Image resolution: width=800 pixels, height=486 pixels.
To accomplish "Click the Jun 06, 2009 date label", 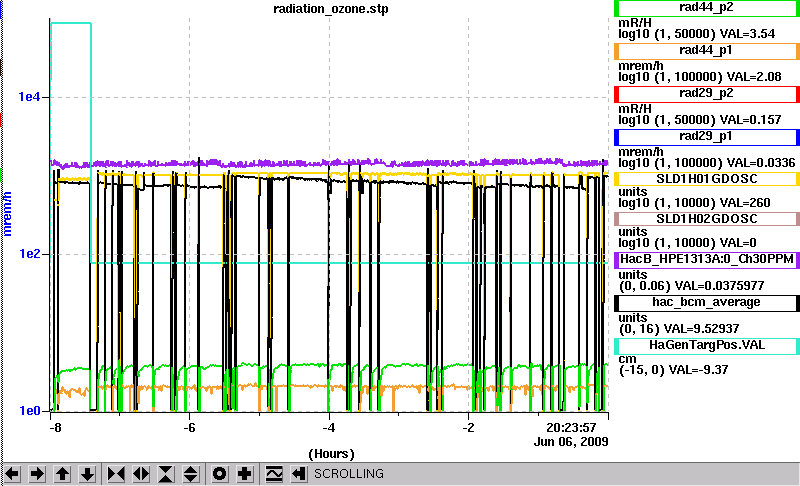I will pyautogui.click(x=571, y=442).
